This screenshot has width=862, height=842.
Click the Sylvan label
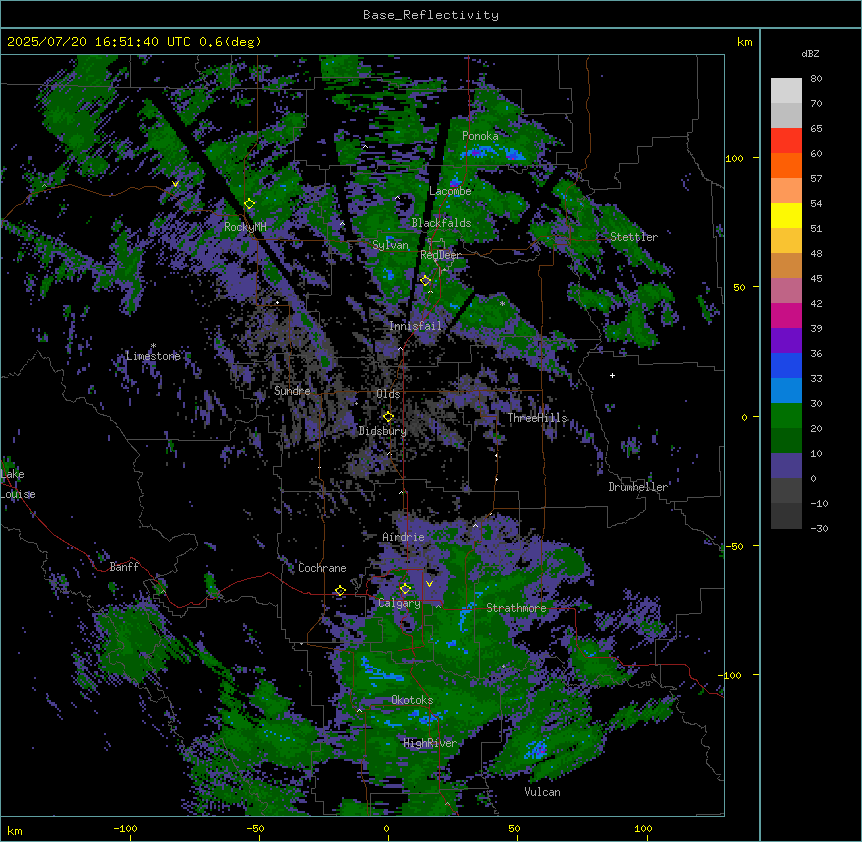coord(390,245)
